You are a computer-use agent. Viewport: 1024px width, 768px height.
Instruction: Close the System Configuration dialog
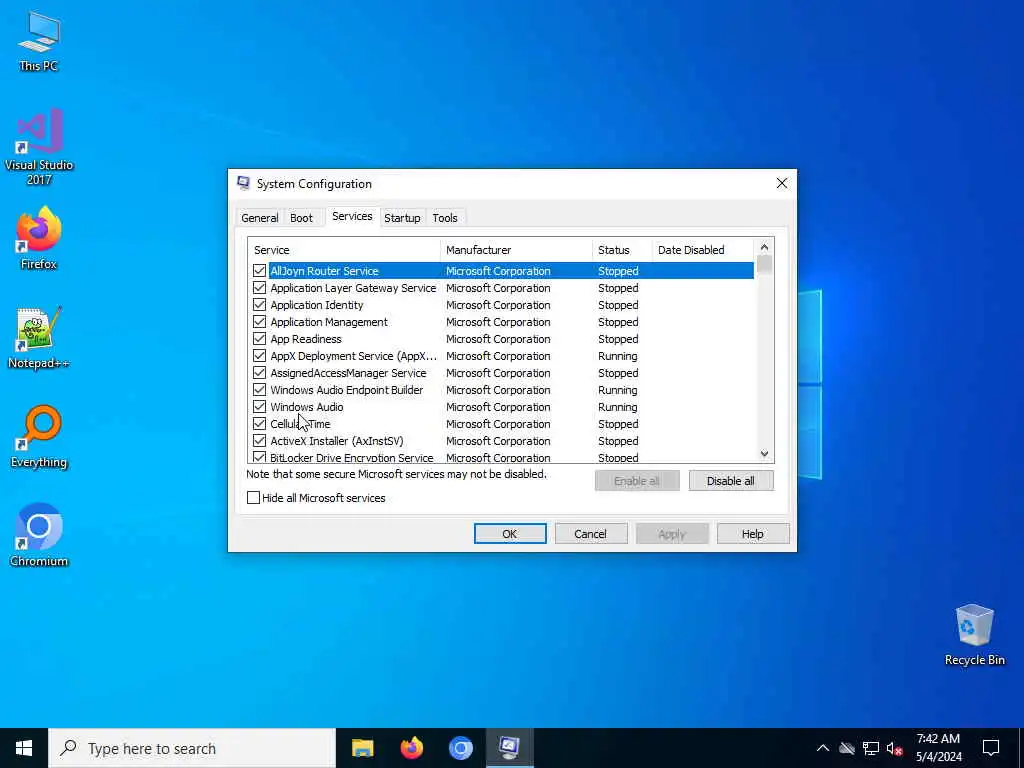click(782, 184)
